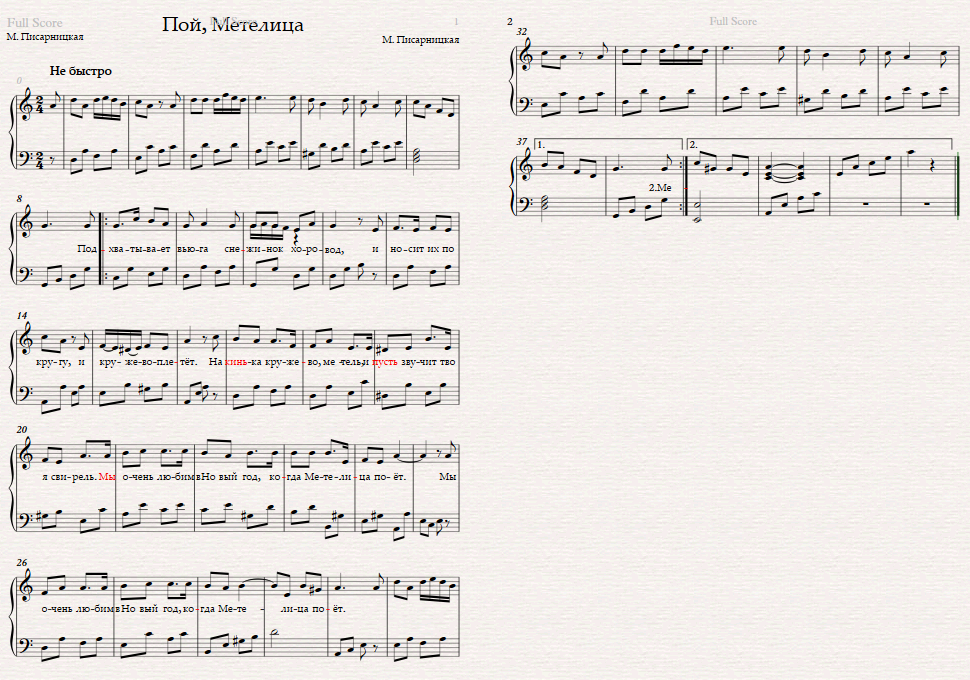
Task: Click the "Full Score" header on page 2
Action: [733, 21]
